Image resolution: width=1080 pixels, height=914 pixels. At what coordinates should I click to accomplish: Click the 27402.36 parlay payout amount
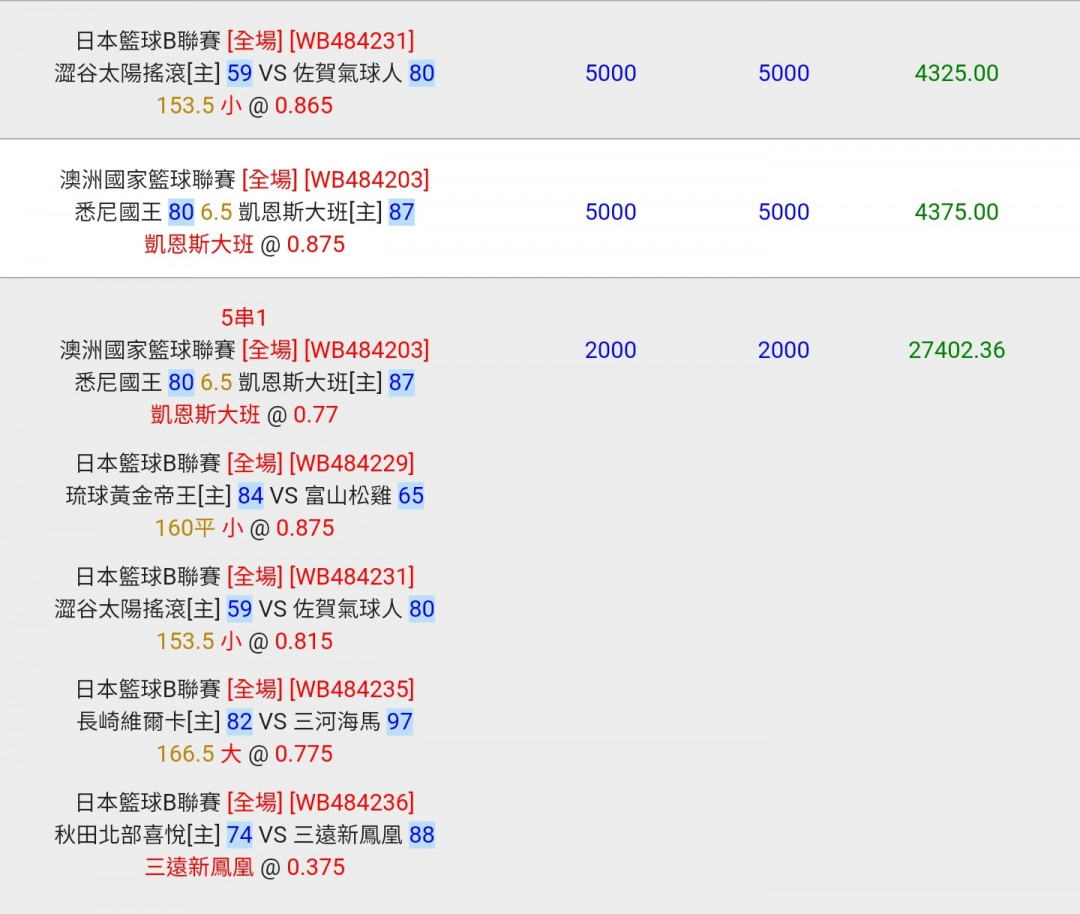pyautogui.click(x=956, y=350)
